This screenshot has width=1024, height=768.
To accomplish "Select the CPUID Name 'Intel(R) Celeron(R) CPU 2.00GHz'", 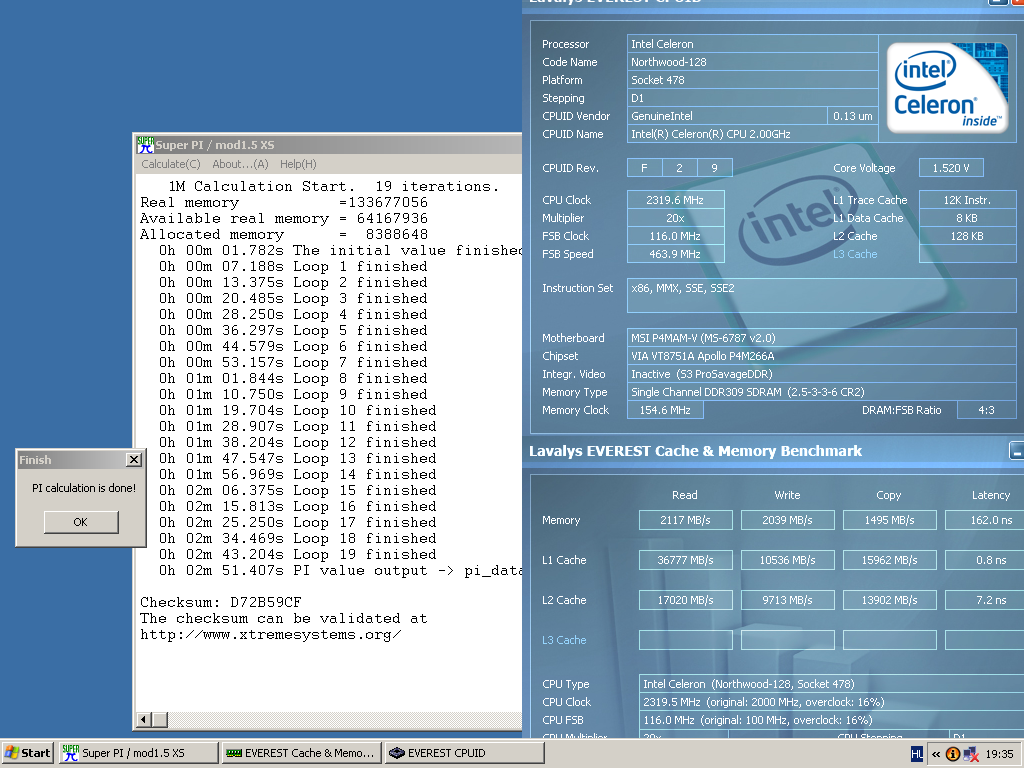I will click(752, 134).
